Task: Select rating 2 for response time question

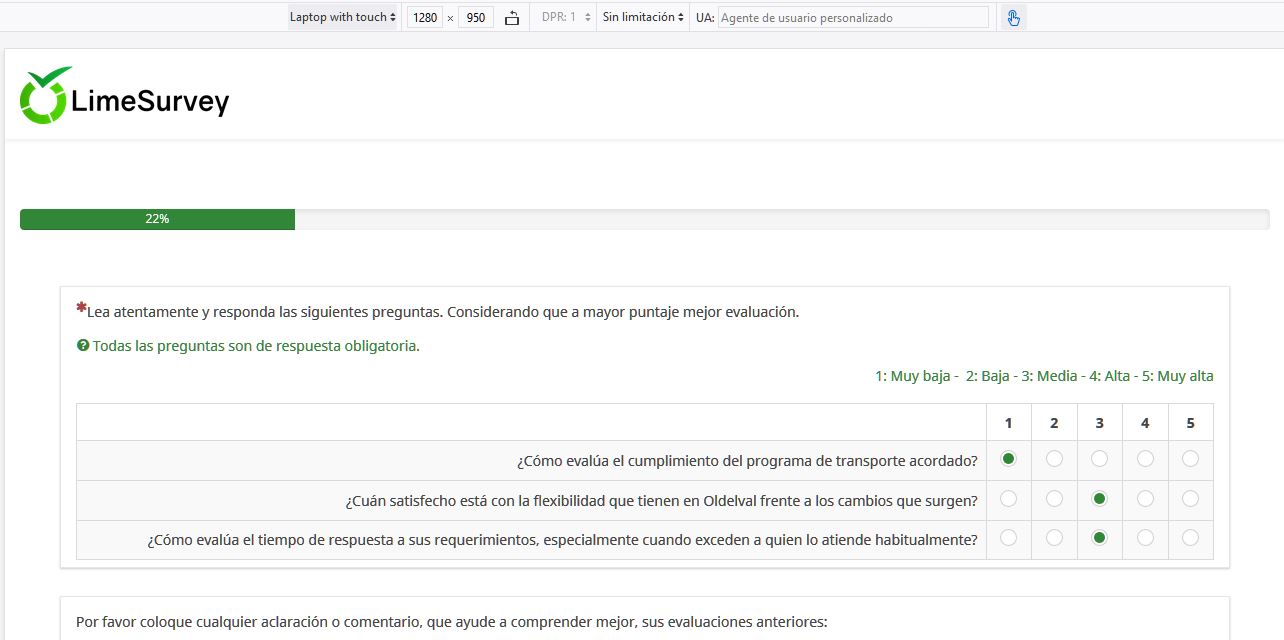Action: tap(1054, 538)
